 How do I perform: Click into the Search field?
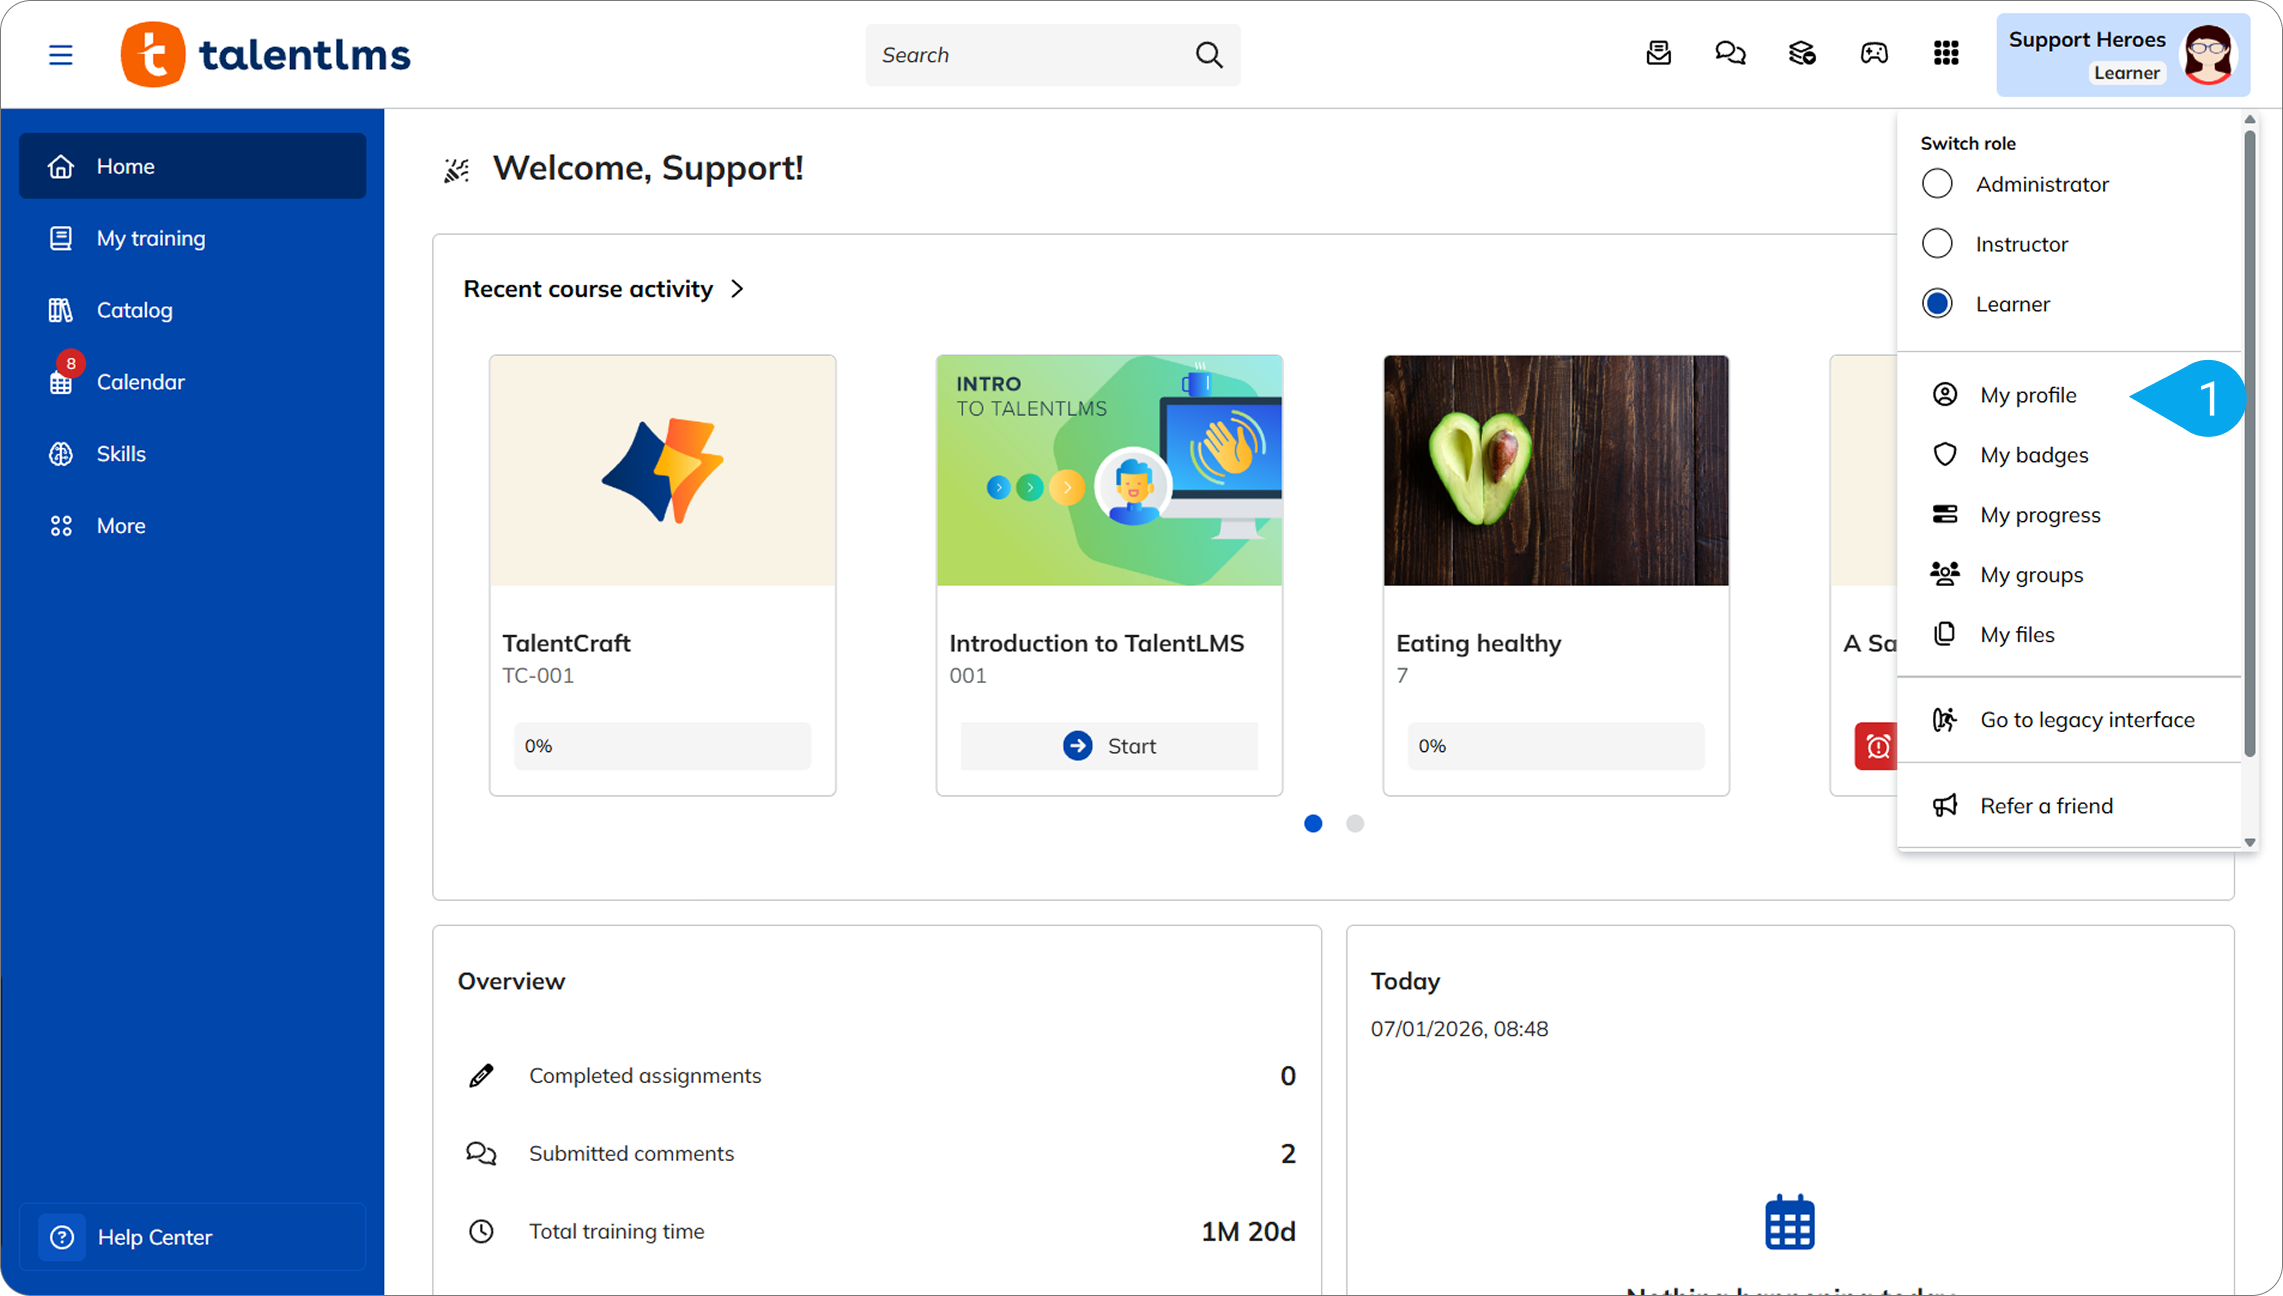tap(1030, 55)
